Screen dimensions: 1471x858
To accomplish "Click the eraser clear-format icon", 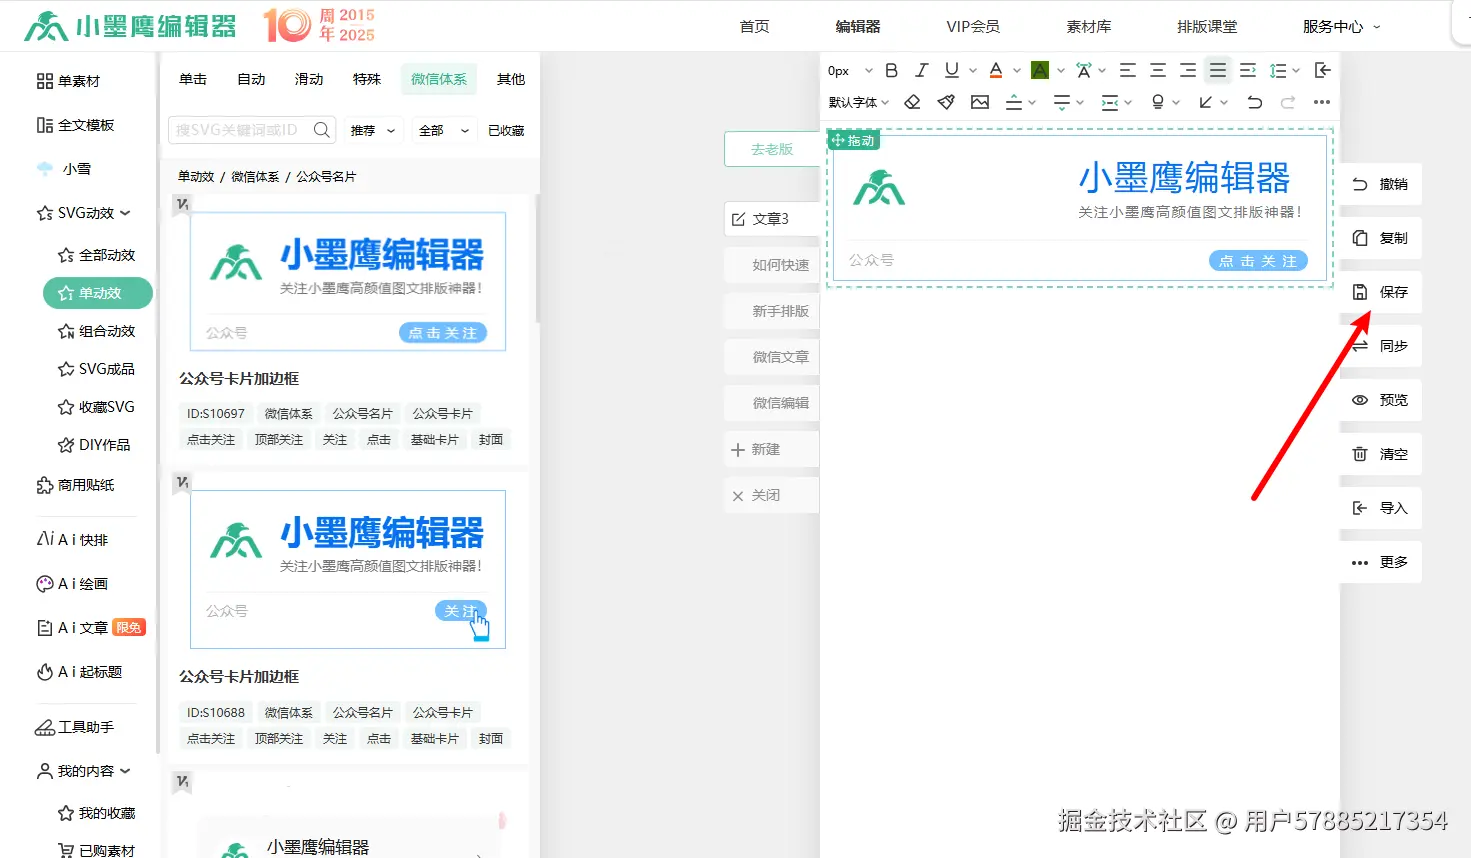I will pyautogui.click(x=912, y=102).
